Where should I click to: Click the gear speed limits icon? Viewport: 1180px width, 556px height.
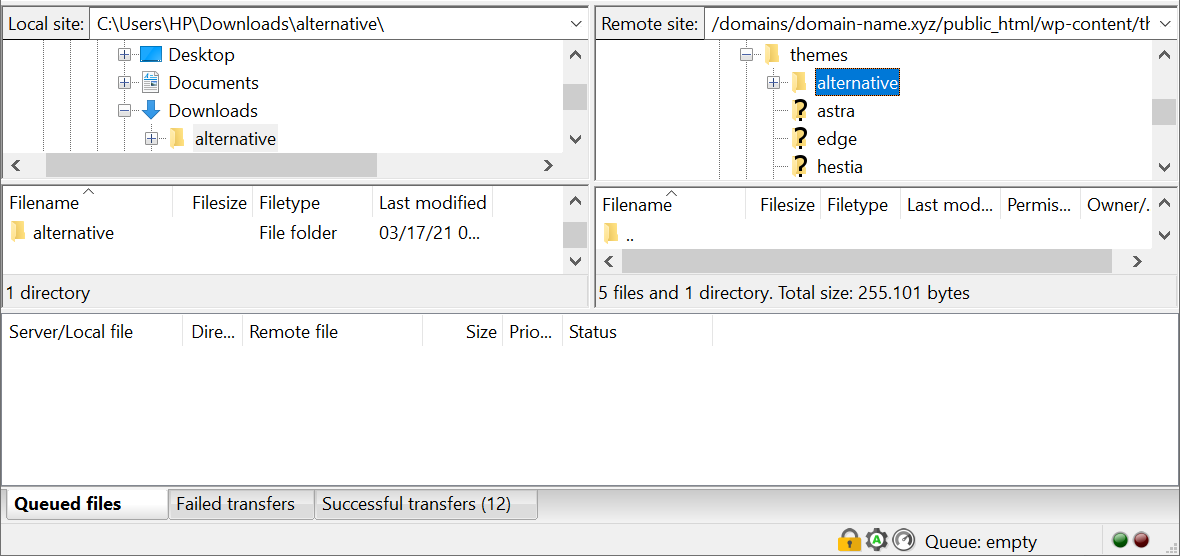coord(877,540)
